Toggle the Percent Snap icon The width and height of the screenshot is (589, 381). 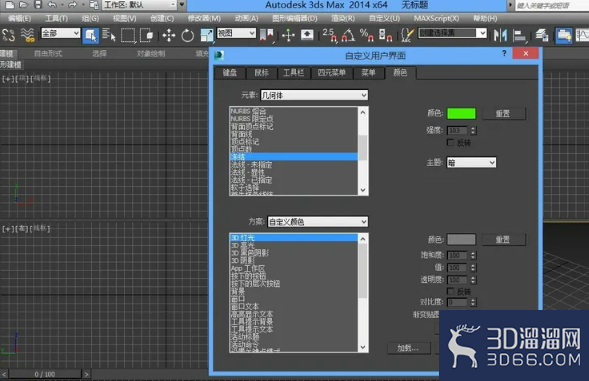click(x=366, y=35)
